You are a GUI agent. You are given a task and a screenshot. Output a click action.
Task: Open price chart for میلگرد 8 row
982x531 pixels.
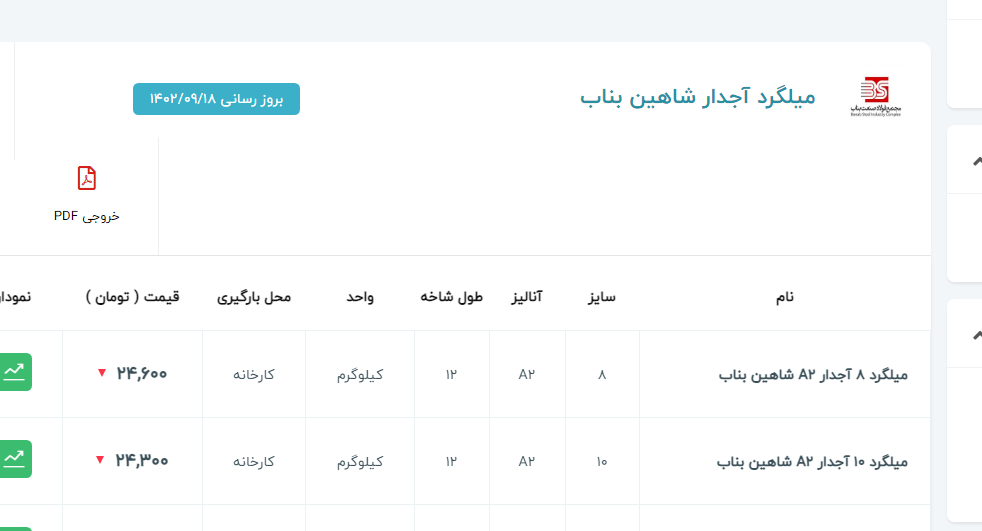16,372
